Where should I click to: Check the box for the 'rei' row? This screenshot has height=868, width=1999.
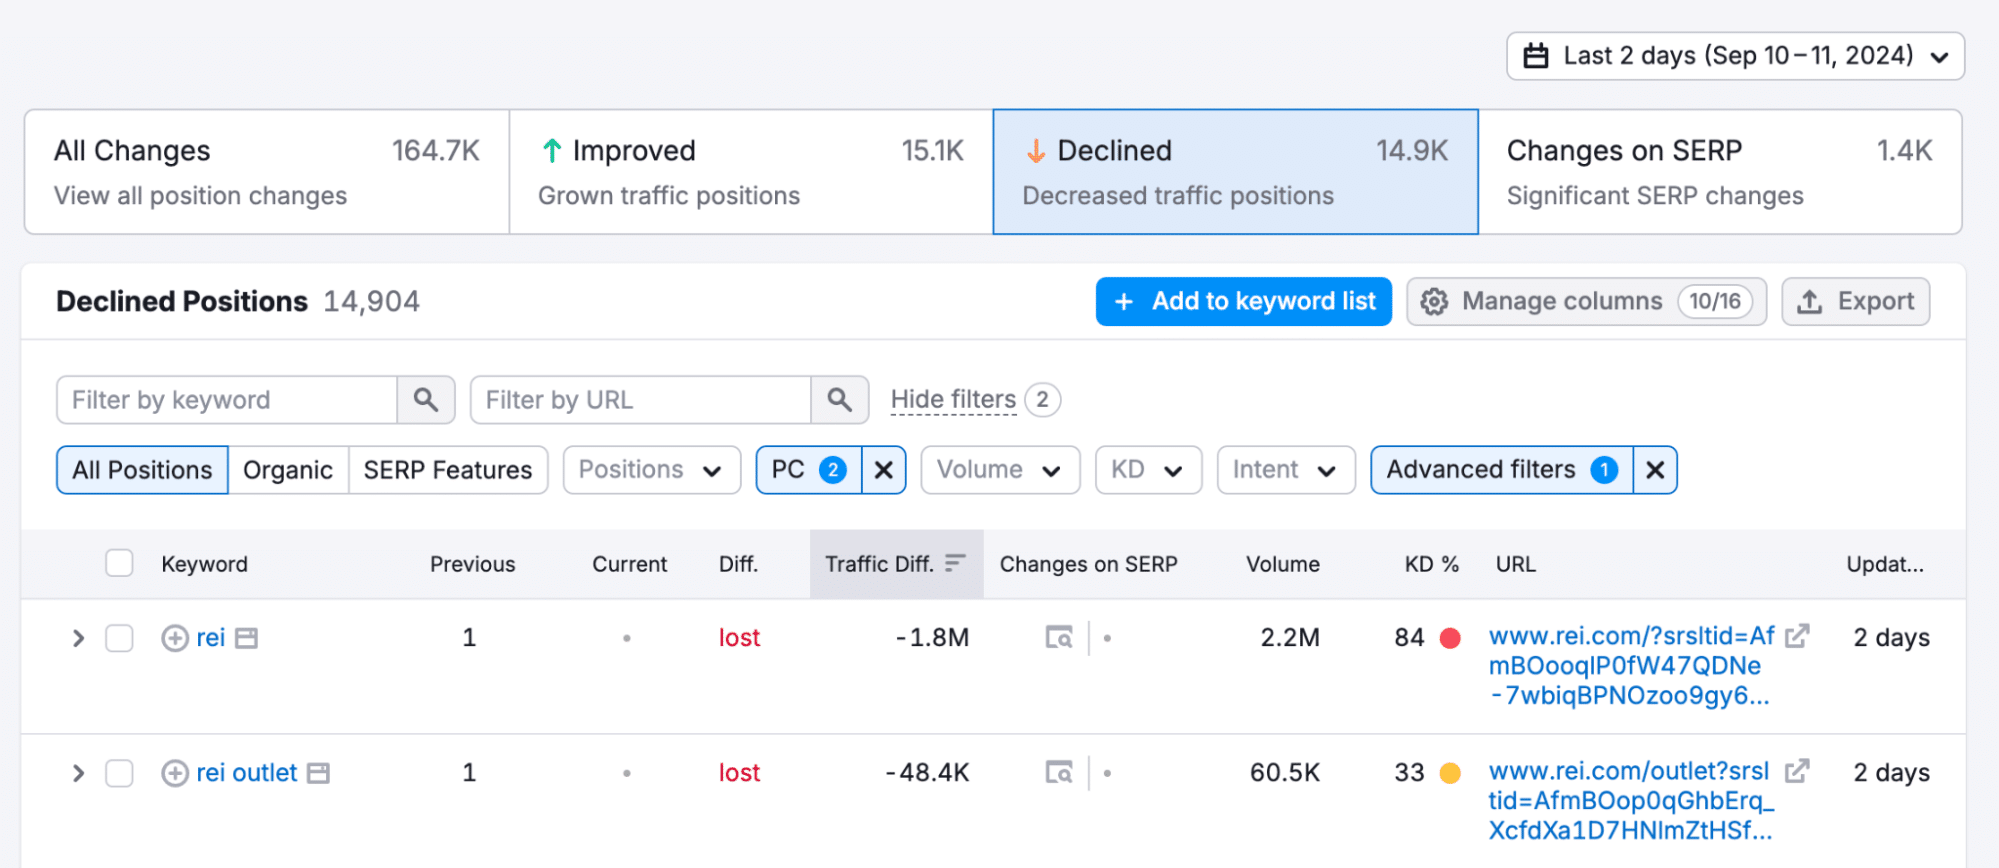point(119,638)
